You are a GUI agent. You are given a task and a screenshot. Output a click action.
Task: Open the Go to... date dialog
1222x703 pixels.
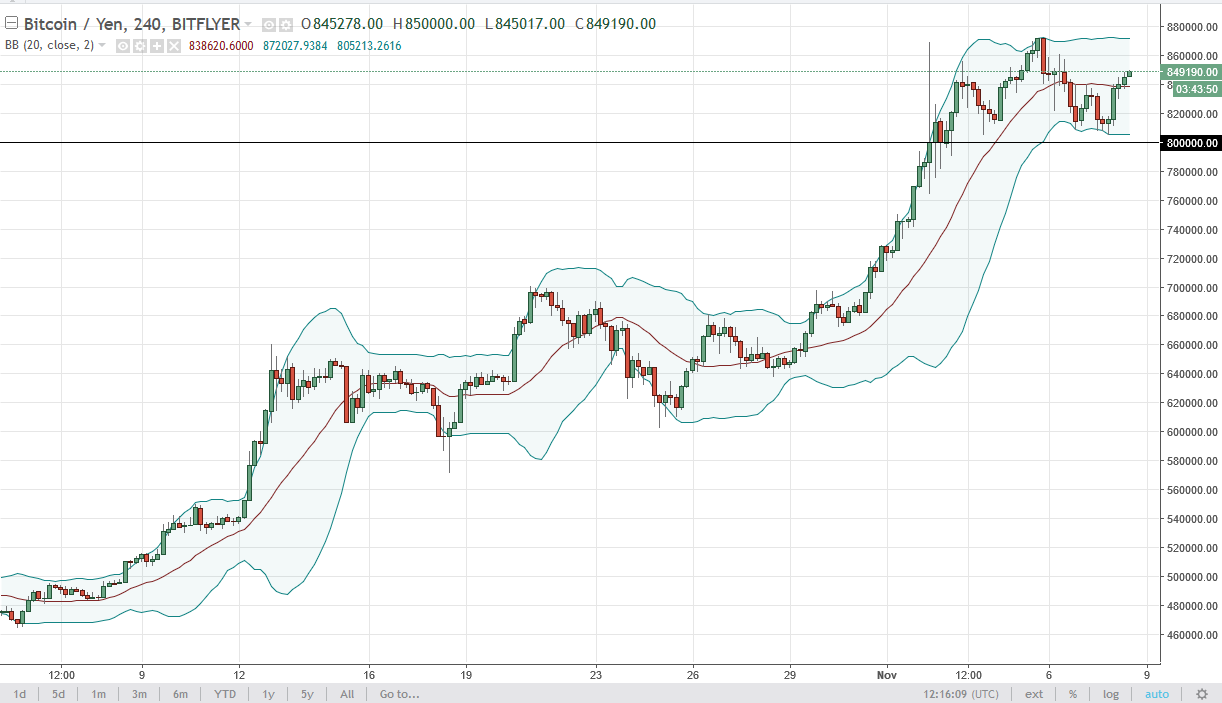click(399, 694)
